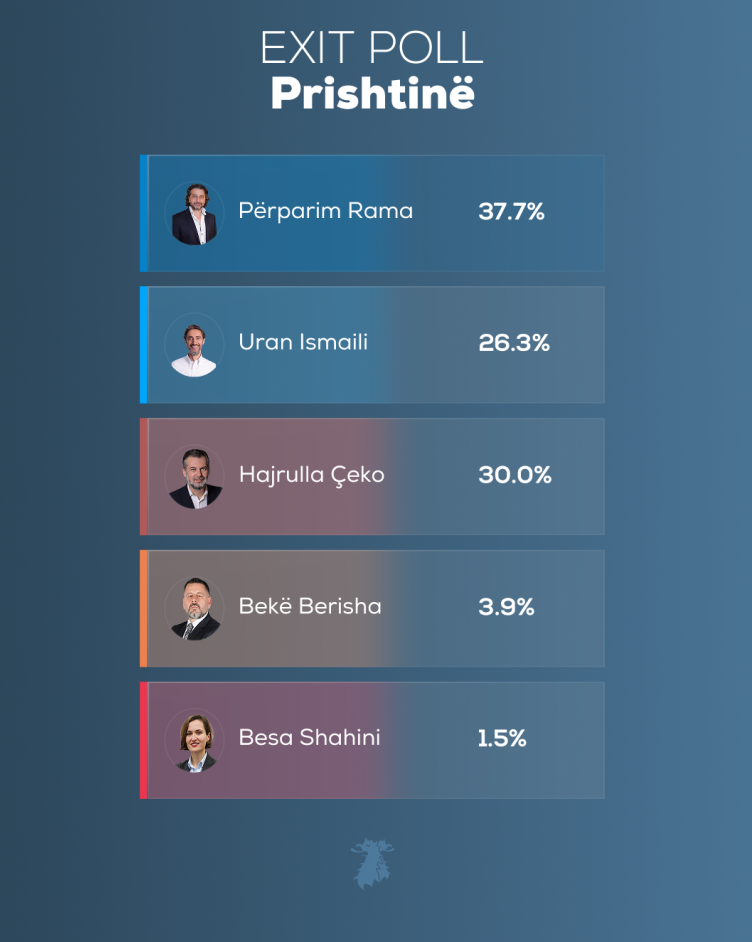Click Hajrulla Çeko's portrait photo

(194, 477)
